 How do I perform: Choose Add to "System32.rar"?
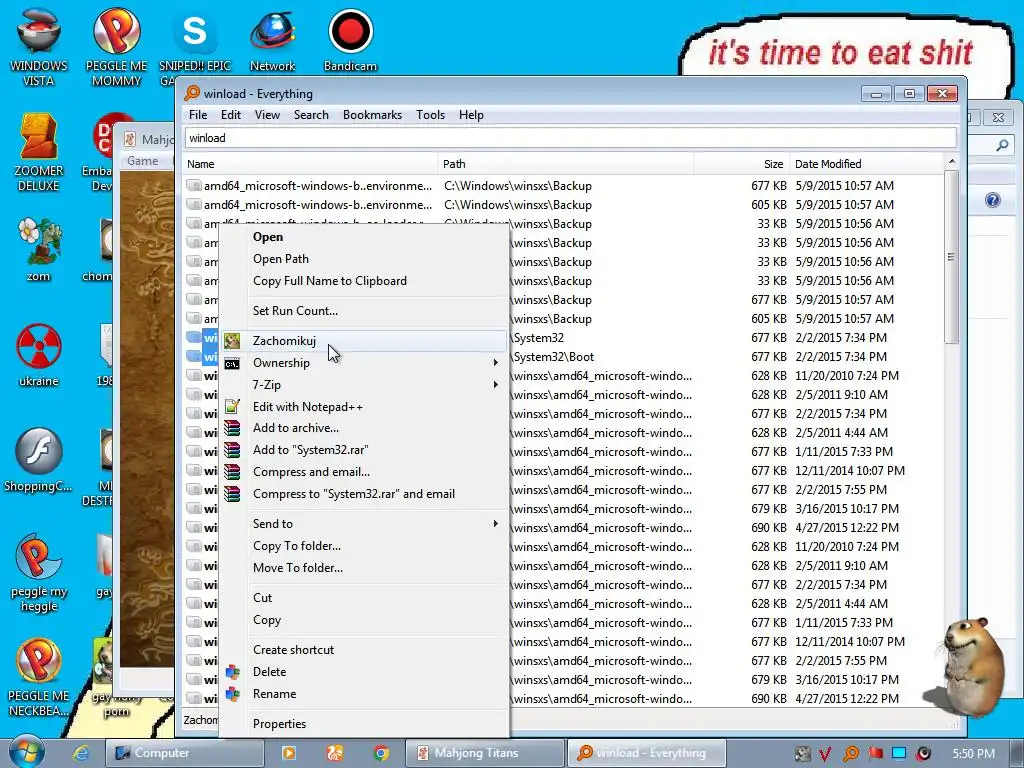click(363, 450)
